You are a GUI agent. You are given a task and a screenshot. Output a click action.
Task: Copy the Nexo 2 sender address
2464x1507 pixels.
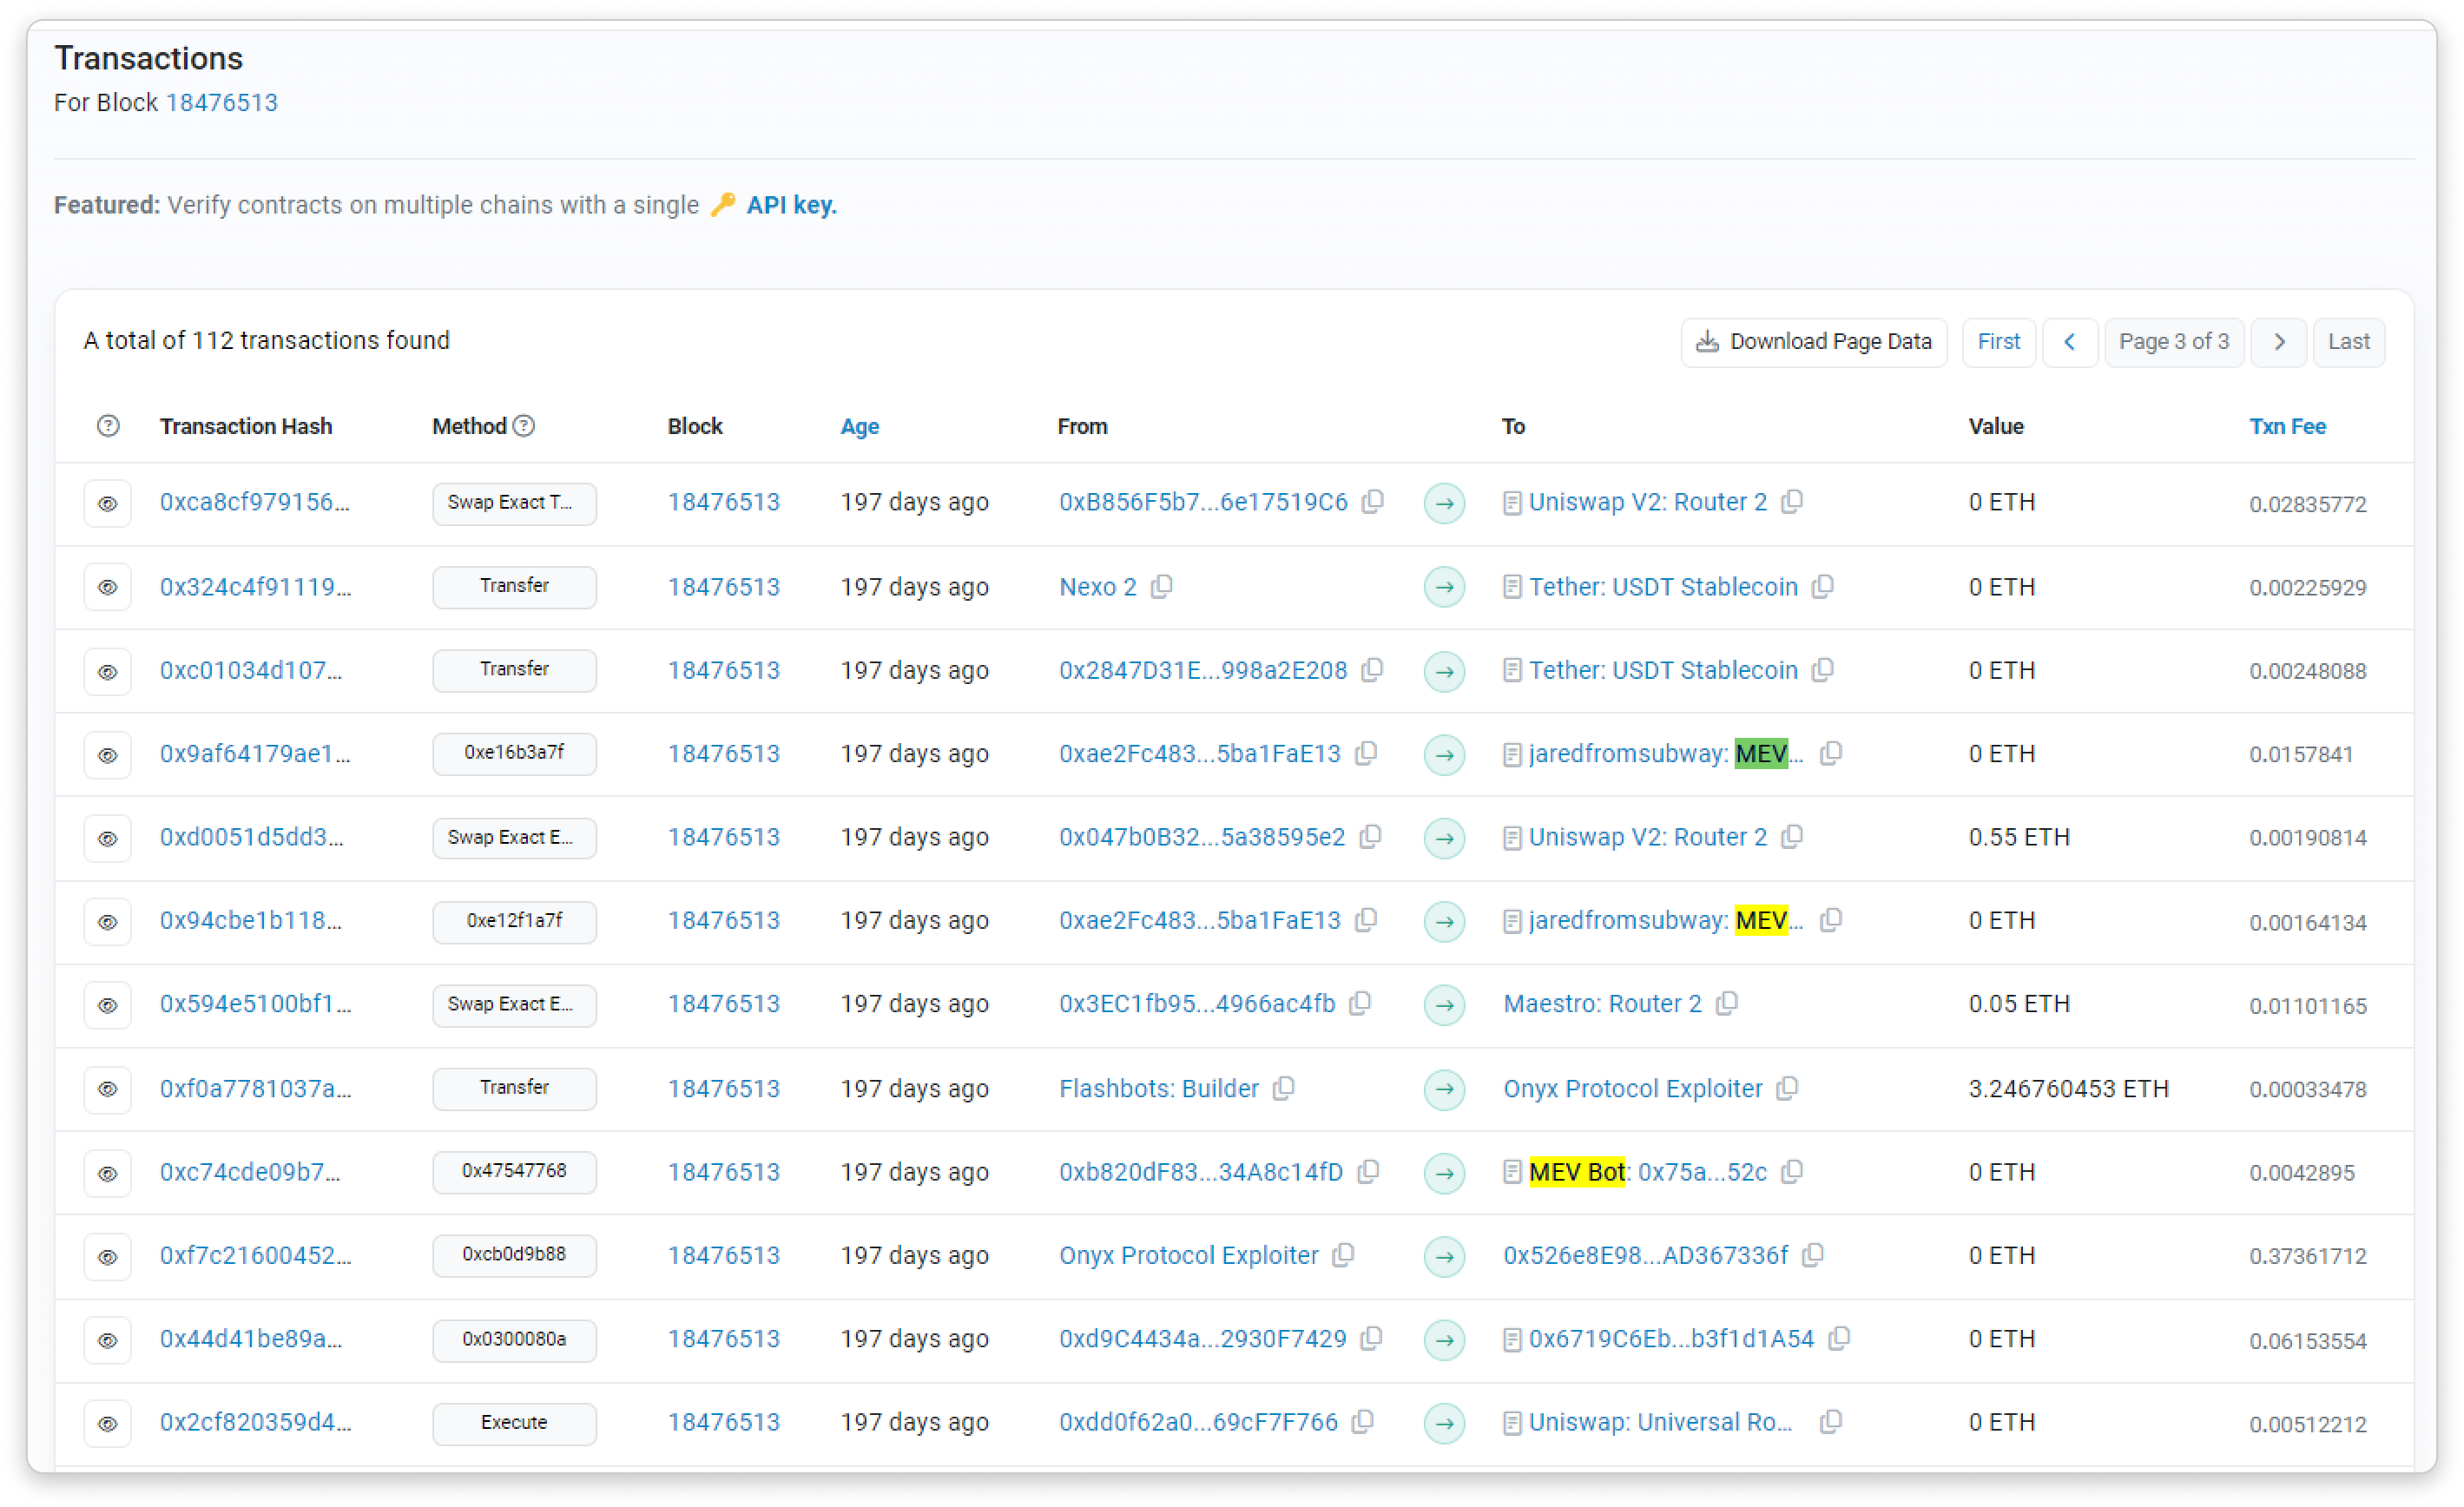(x=1161, y=587)
